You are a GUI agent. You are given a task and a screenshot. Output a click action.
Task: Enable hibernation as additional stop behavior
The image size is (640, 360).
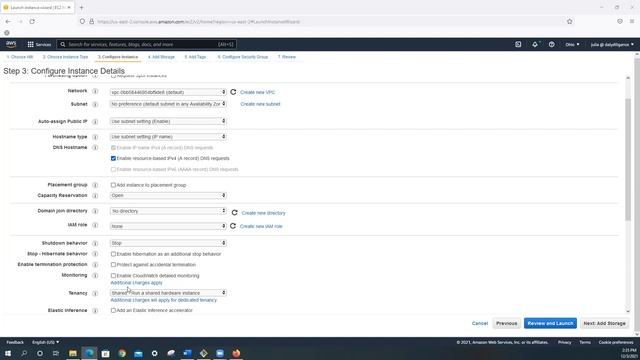pos(113,254)
